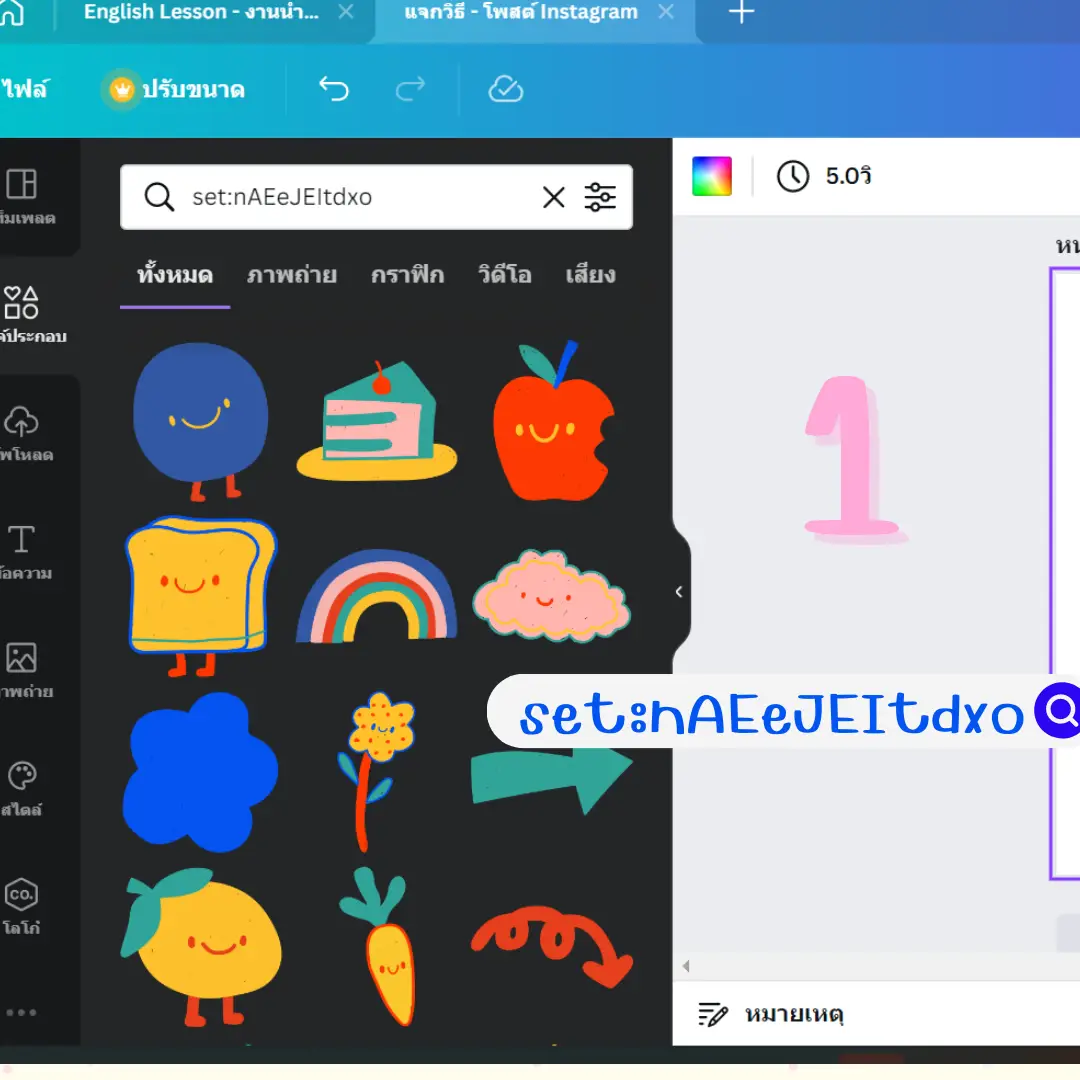Open the search filter options
This screenshot has width=1080, height=1080.
coord(600,197)
